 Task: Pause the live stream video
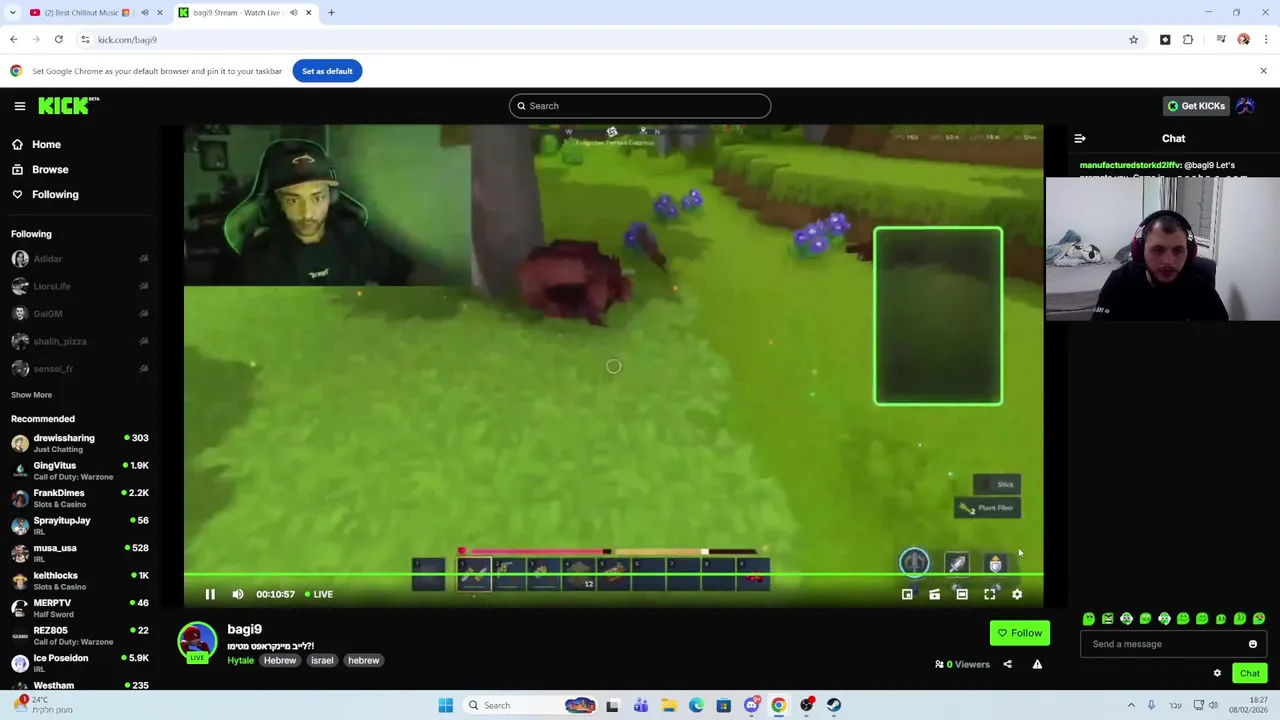point(210,594)
